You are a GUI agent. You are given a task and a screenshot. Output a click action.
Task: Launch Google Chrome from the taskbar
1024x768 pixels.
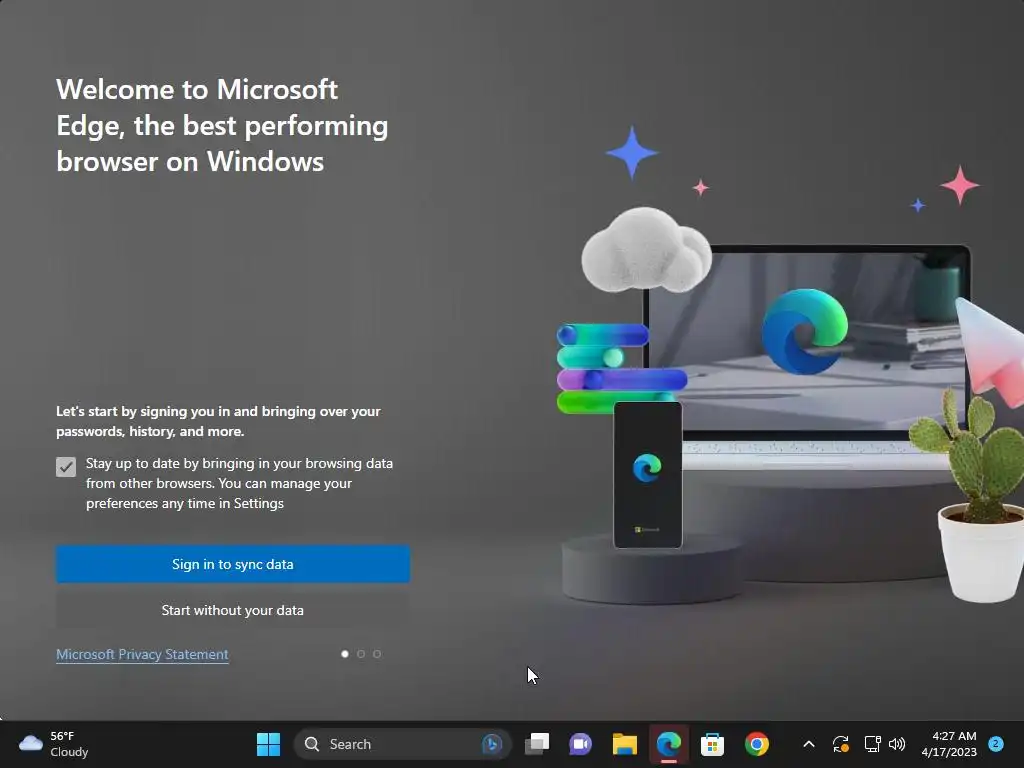click(757, 744)
